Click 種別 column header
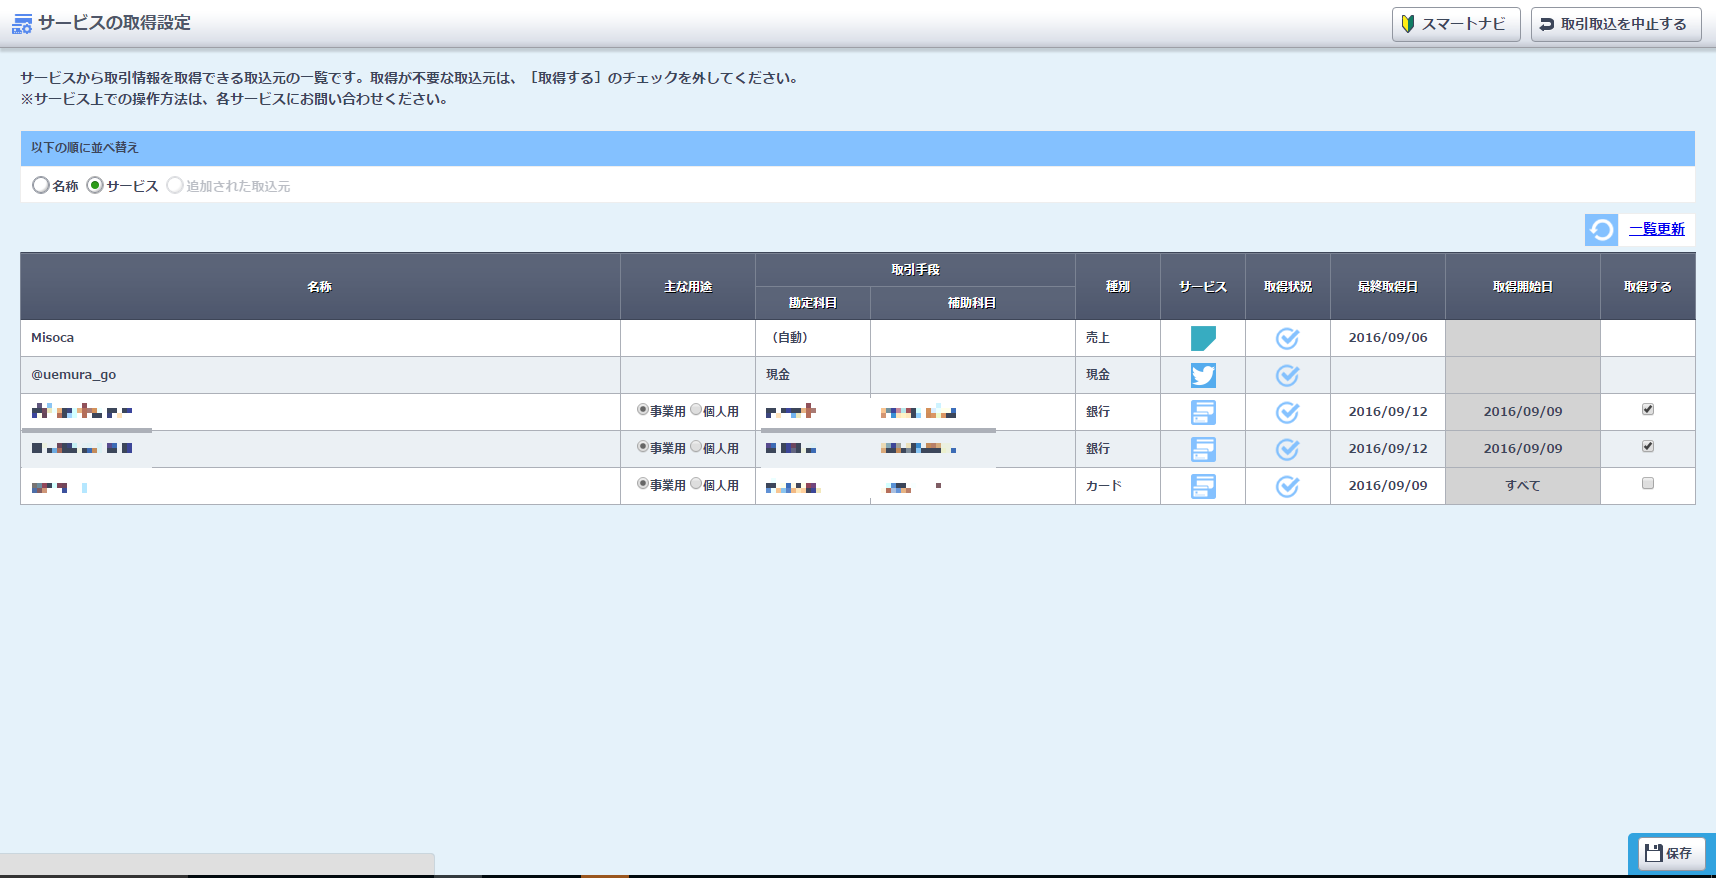This screenshot has height=878, width=1716. click(1118, 286)
